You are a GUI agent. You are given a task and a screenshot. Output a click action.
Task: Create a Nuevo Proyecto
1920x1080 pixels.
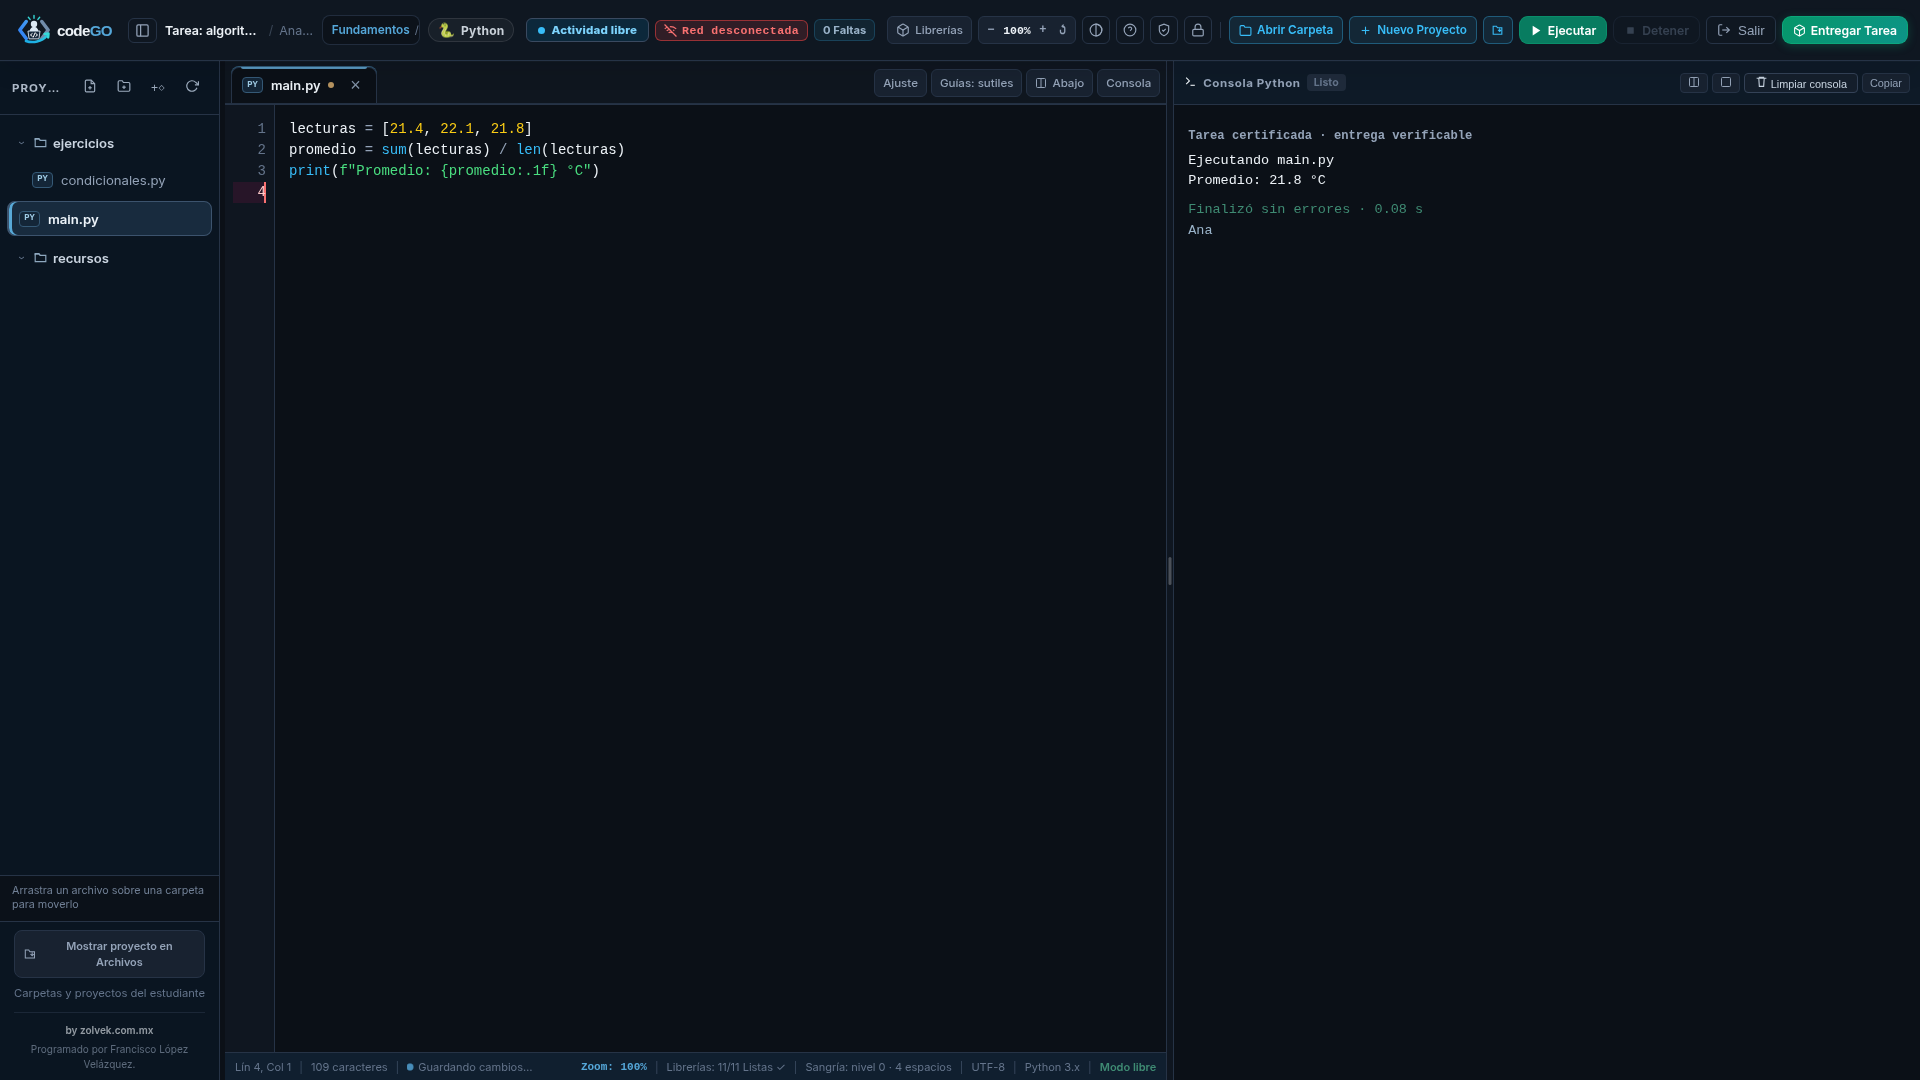pos(1413,30)
